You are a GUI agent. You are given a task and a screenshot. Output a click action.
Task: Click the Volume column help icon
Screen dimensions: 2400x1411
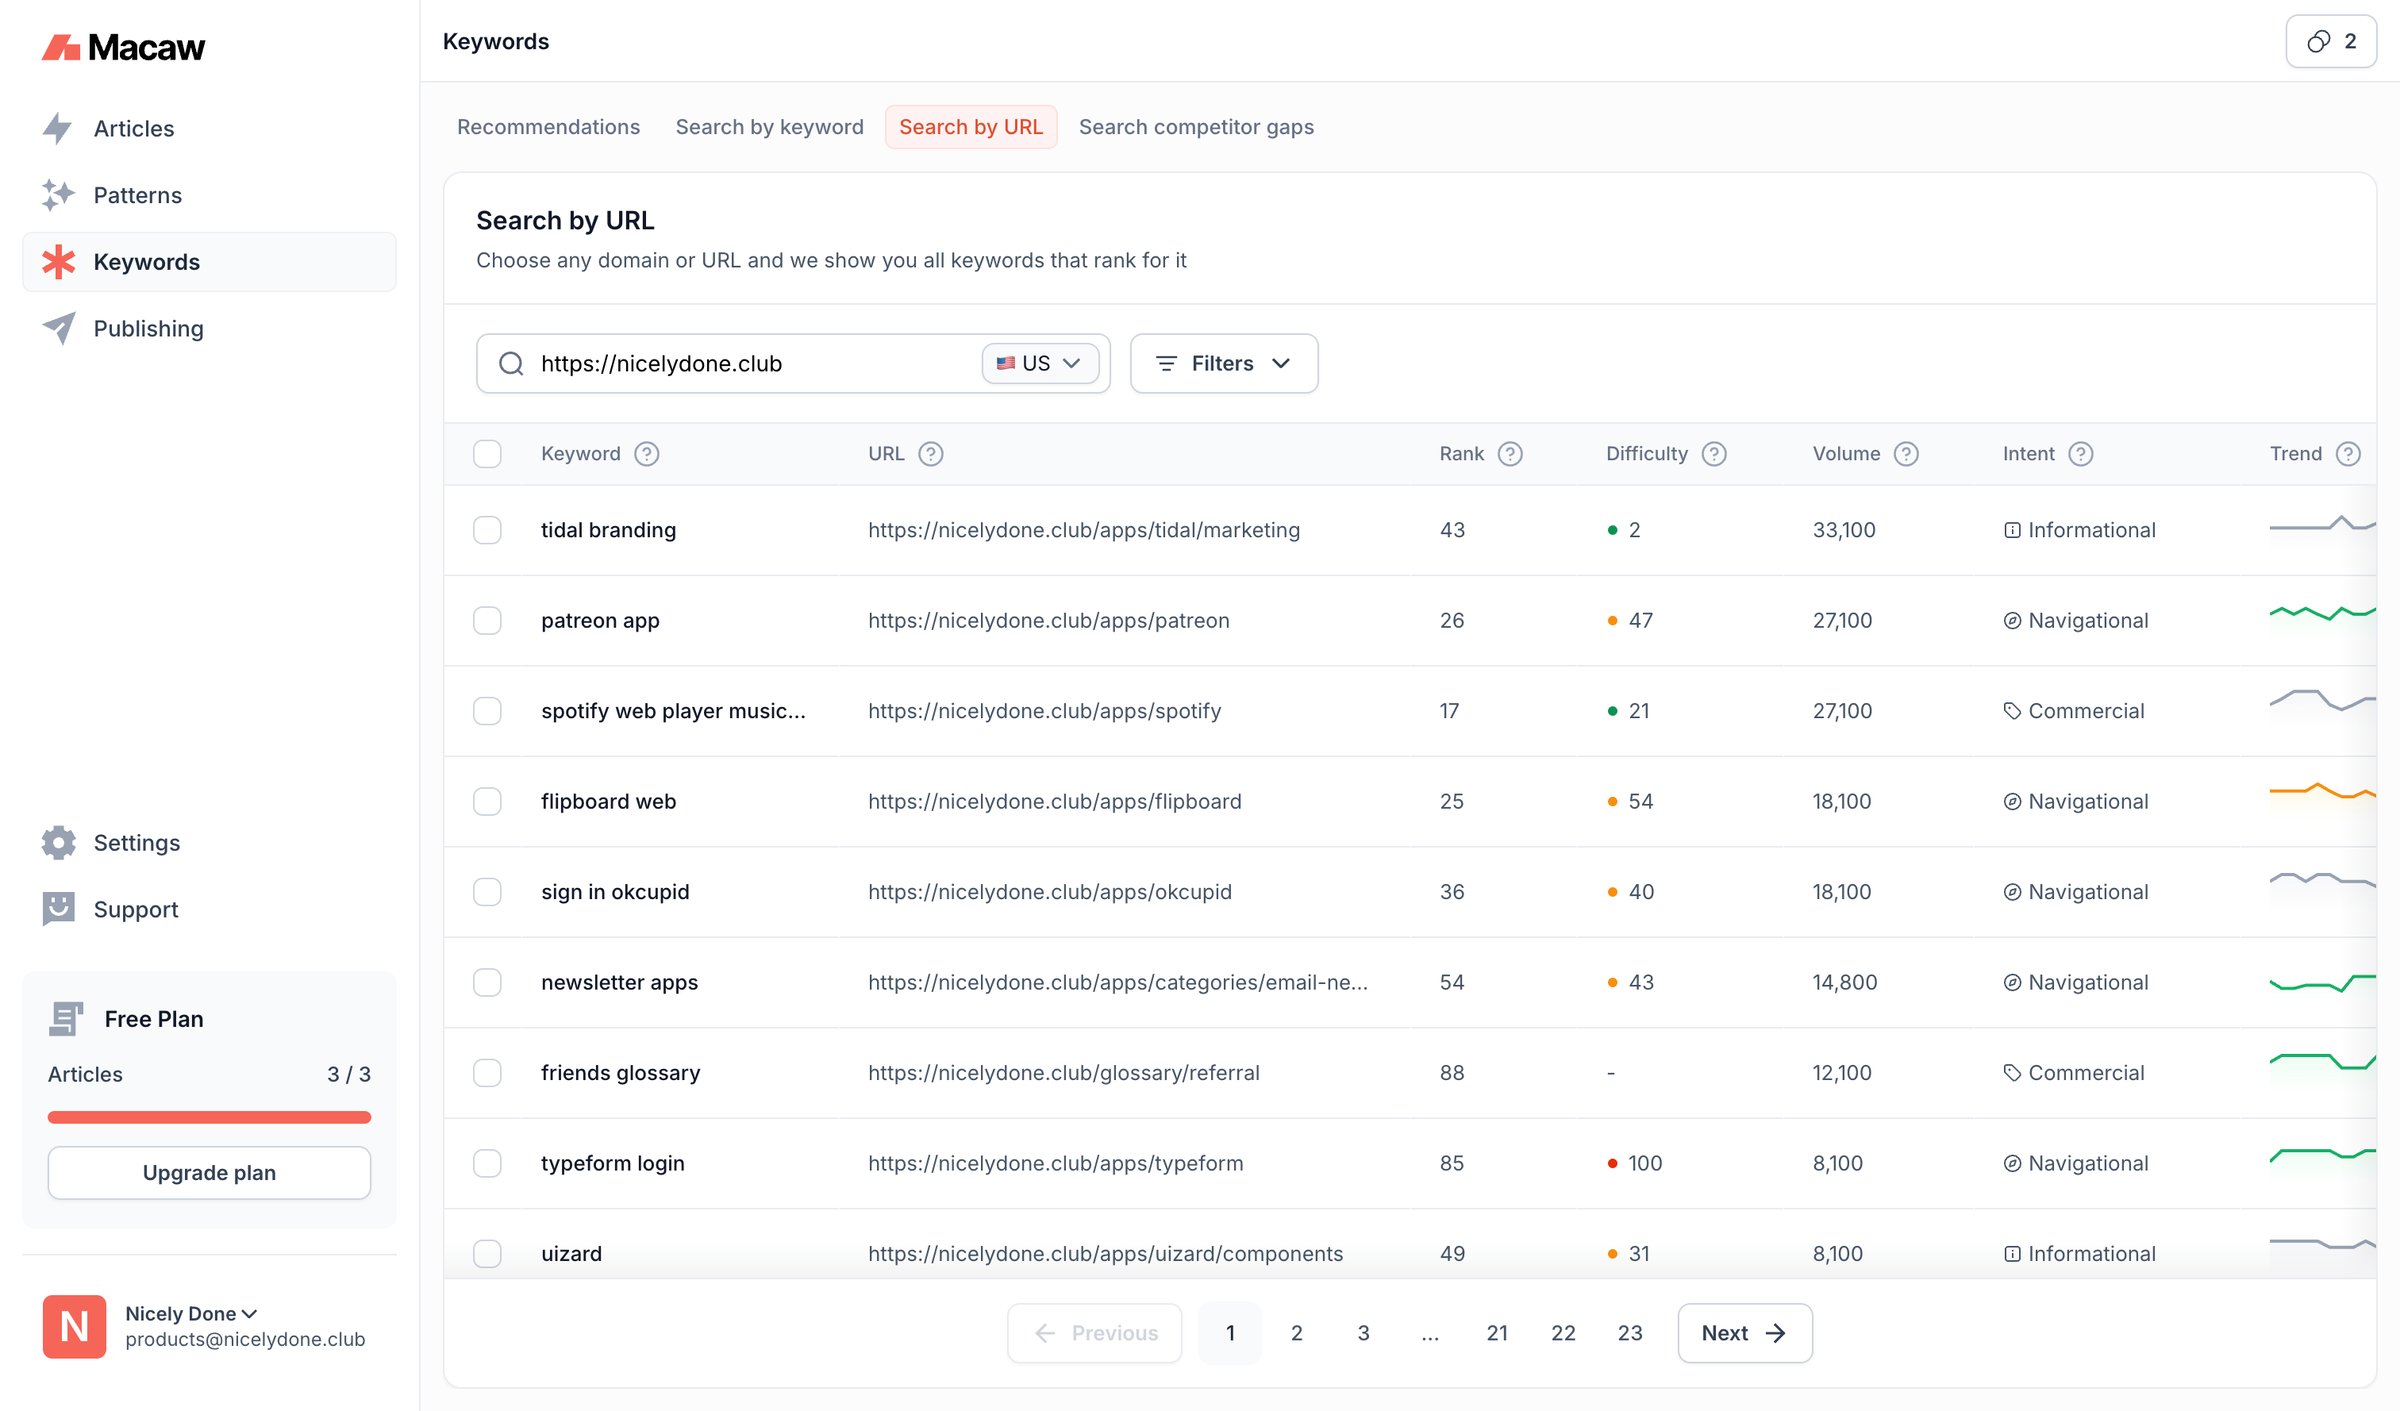click(1906, 454)
